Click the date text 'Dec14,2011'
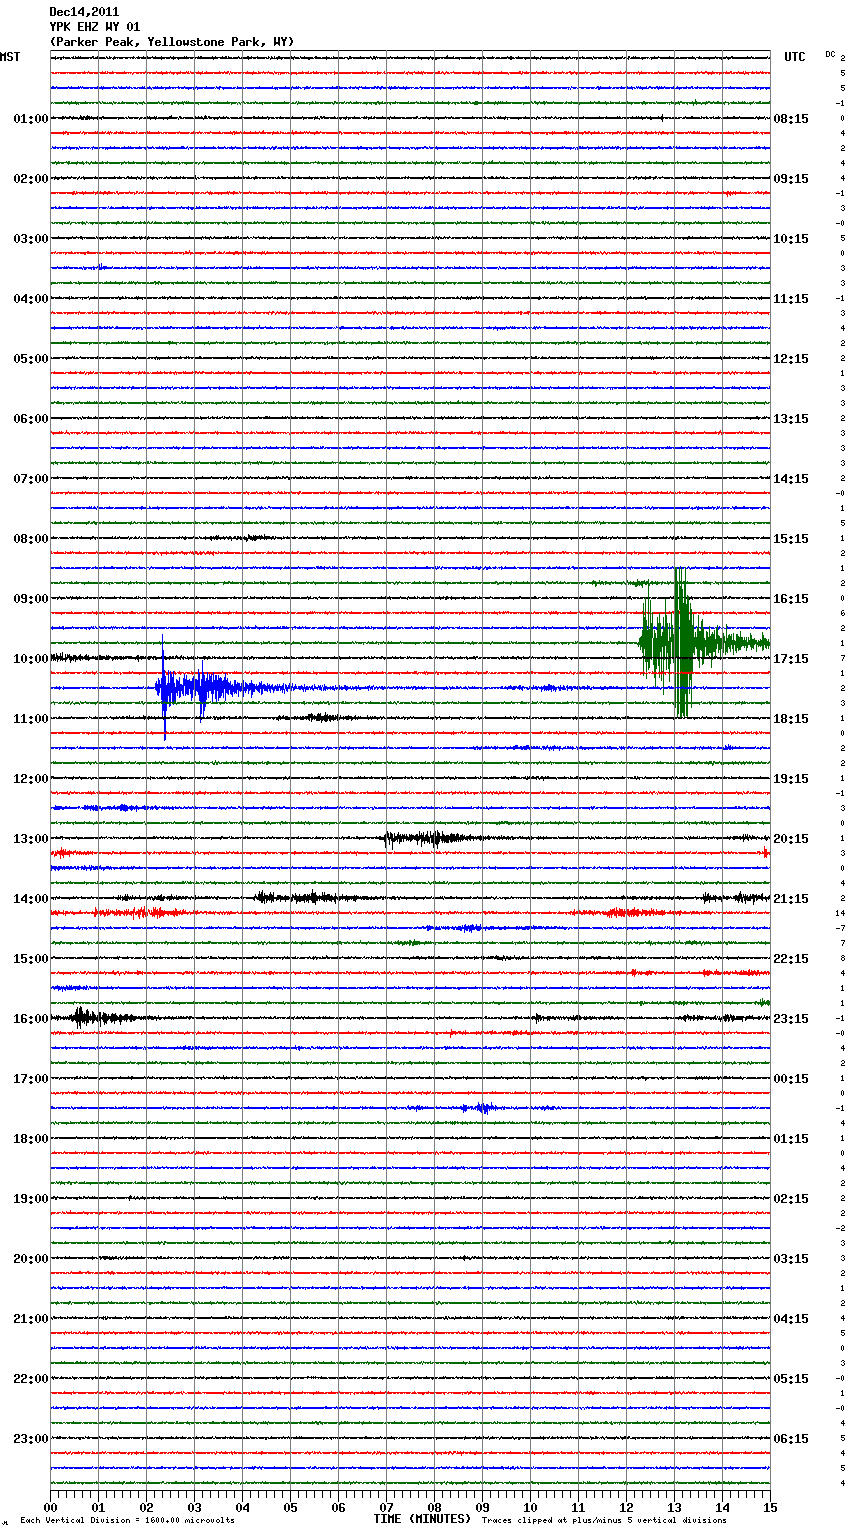The height and width of the screenshot is (1534, 850). tap(84, 12)
